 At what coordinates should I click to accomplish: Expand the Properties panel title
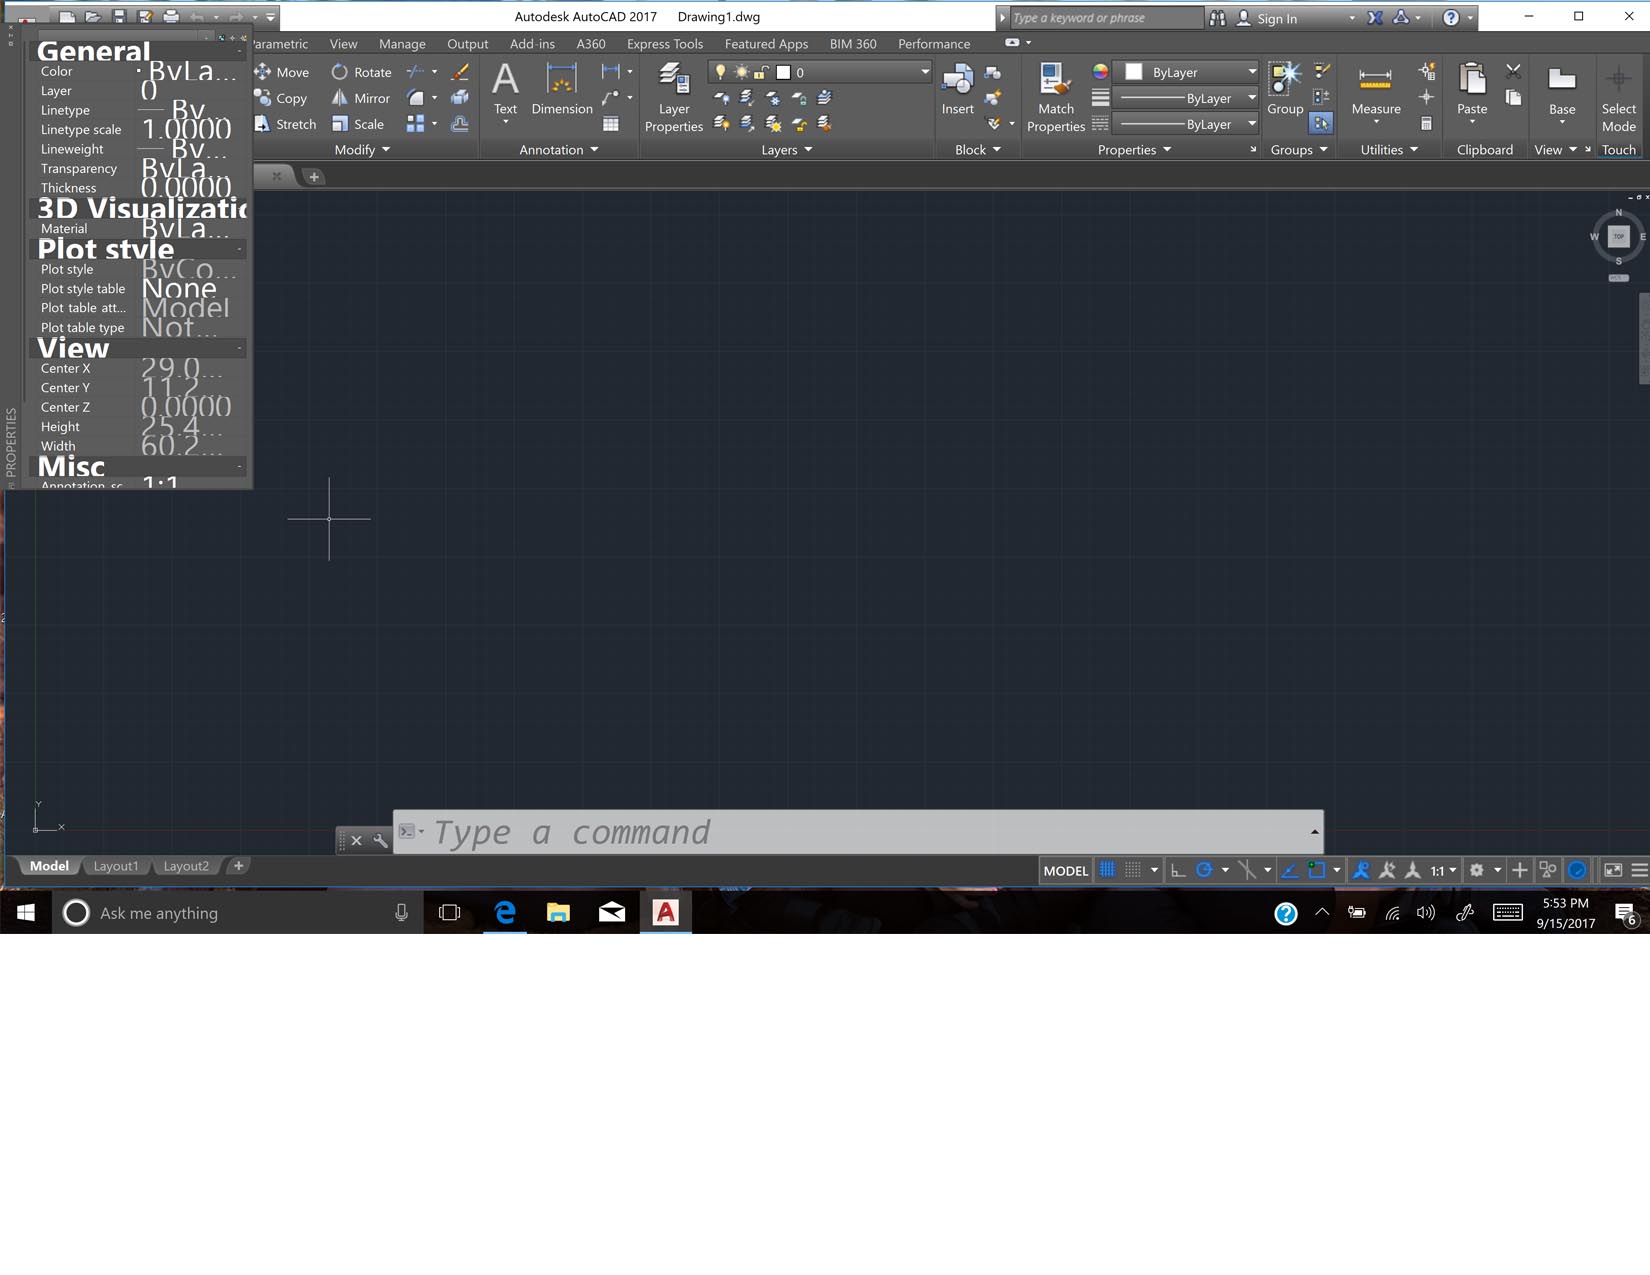pos(1135,150)
